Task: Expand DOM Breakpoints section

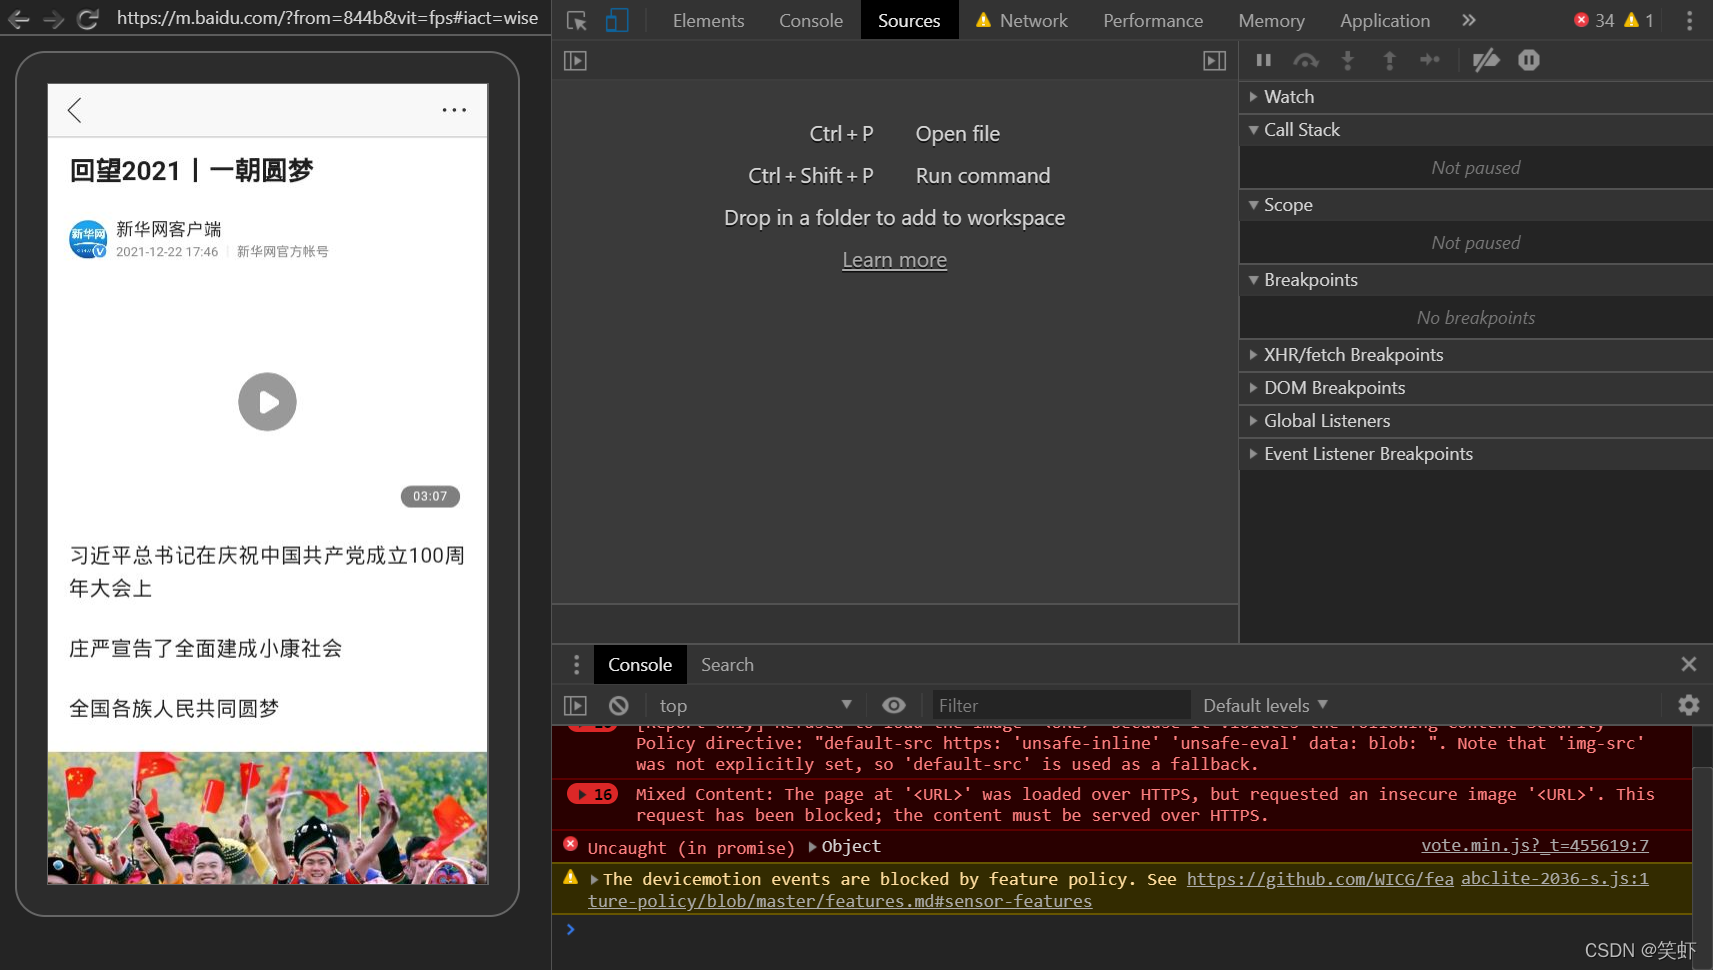Action: 1476,388
